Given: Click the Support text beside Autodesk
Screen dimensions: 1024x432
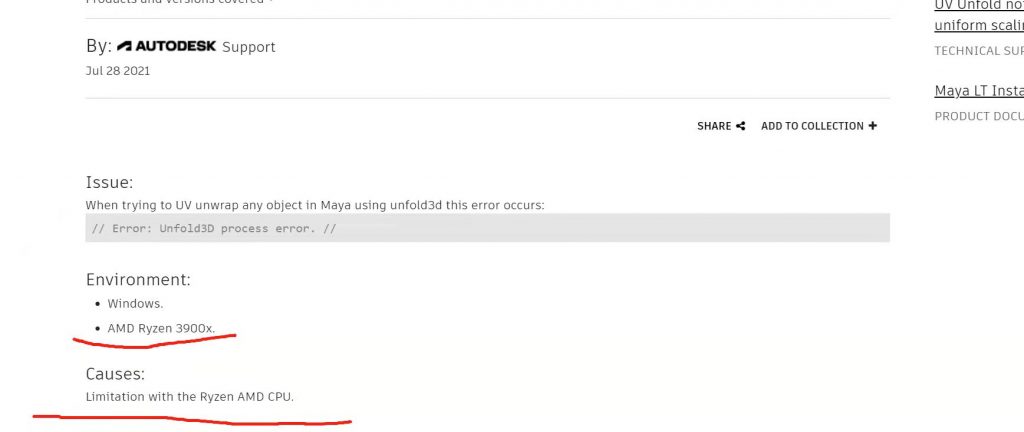Looking at the screenshot, I should pos(248,47).
